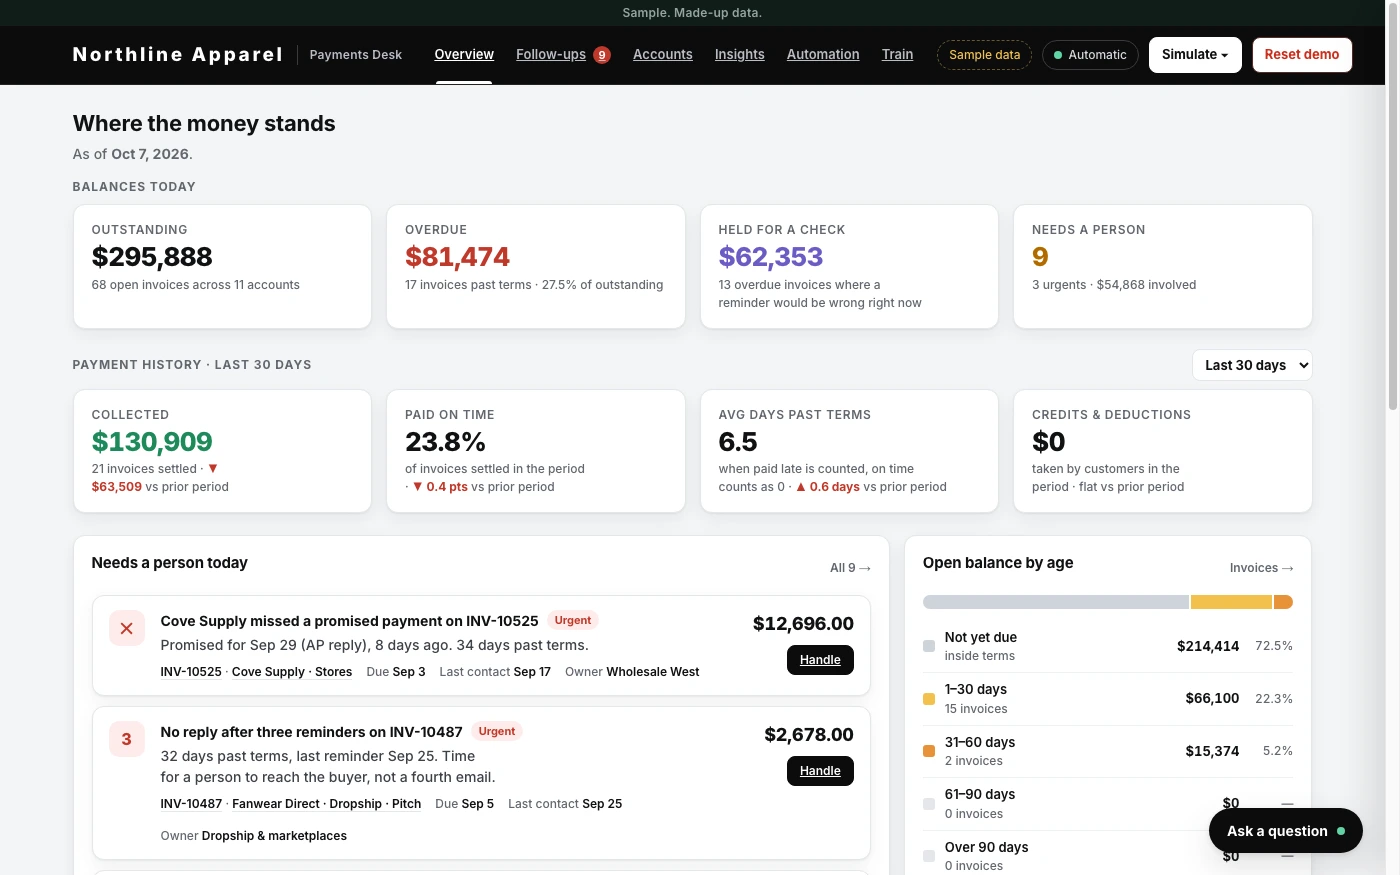The width and height of the screenshot is (1400, 875).
Task: Click the Collected $130,909 amount
Action: [152, 442]
